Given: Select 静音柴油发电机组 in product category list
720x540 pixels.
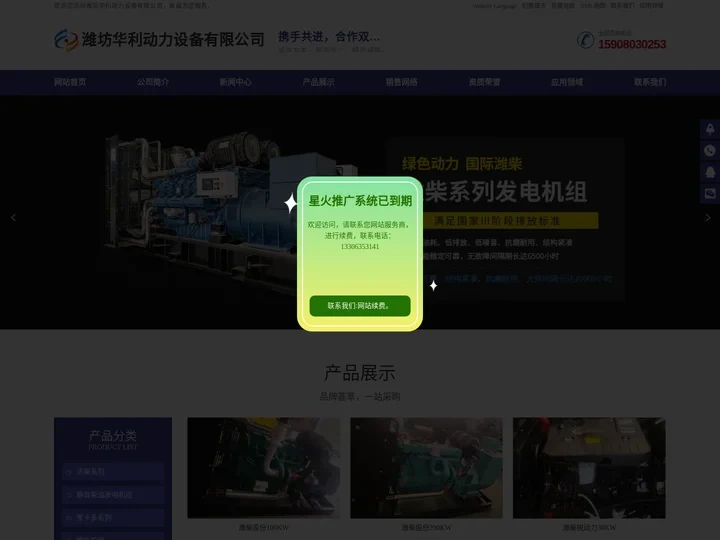Looking at the screenshot, I should (x=113, y=495).
